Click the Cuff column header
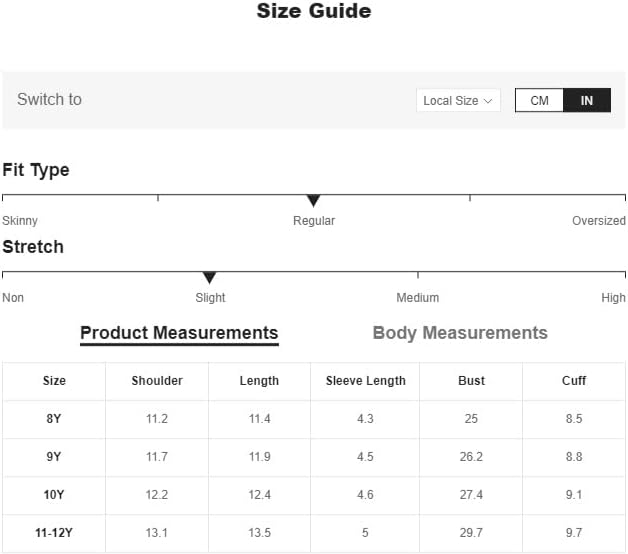Viewport: 628px width, 554px height. coord(574,381)
